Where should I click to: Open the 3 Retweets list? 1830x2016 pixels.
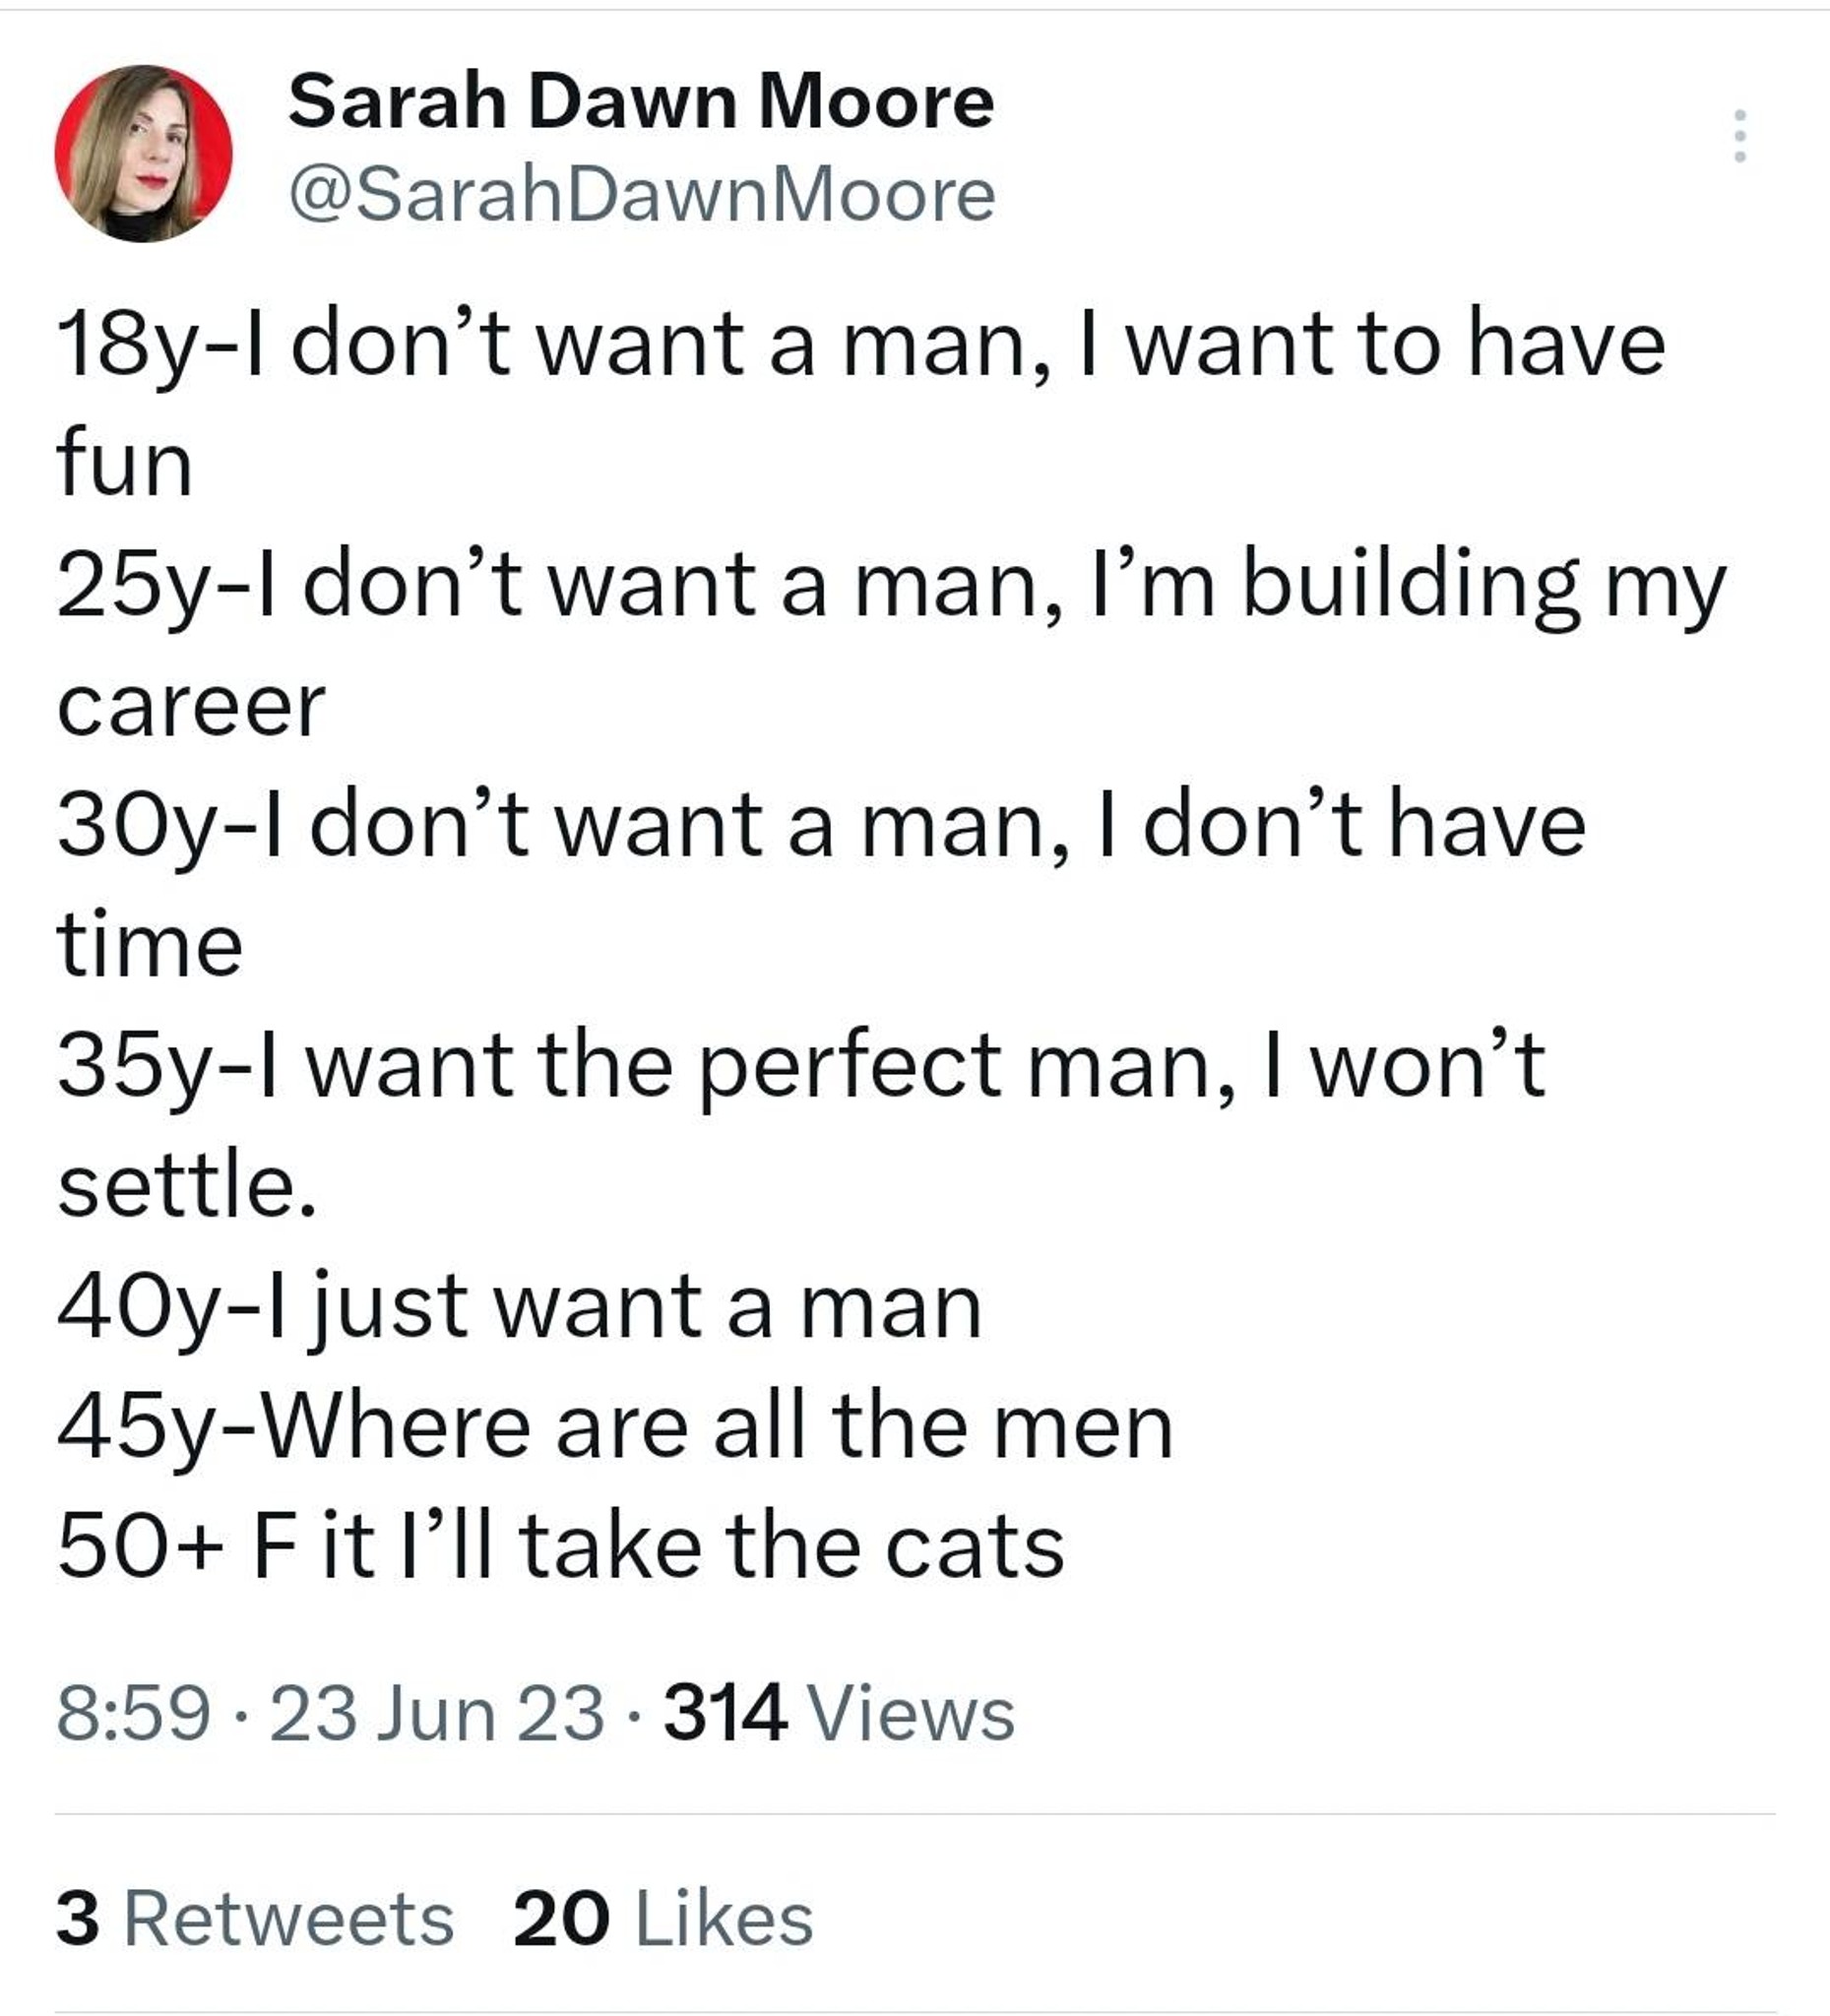coord(255,1919)
